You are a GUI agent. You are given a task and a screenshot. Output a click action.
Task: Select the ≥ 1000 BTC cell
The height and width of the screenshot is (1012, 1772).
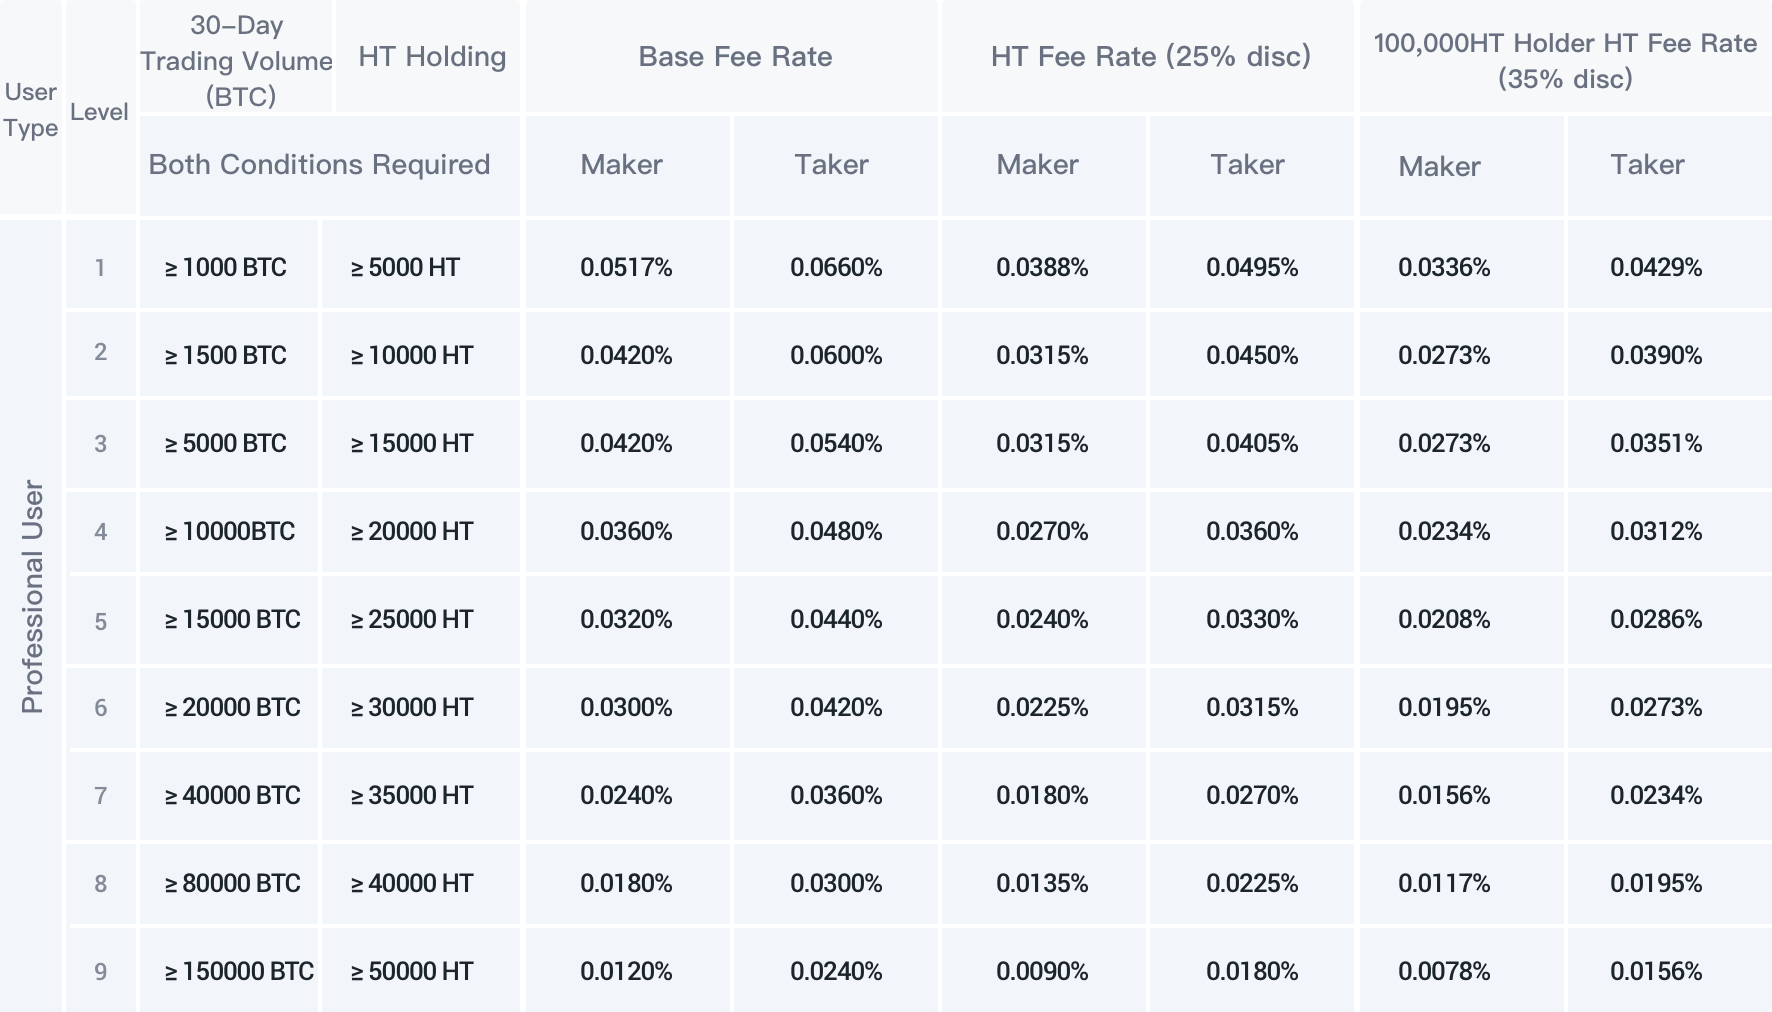[226, 267]
